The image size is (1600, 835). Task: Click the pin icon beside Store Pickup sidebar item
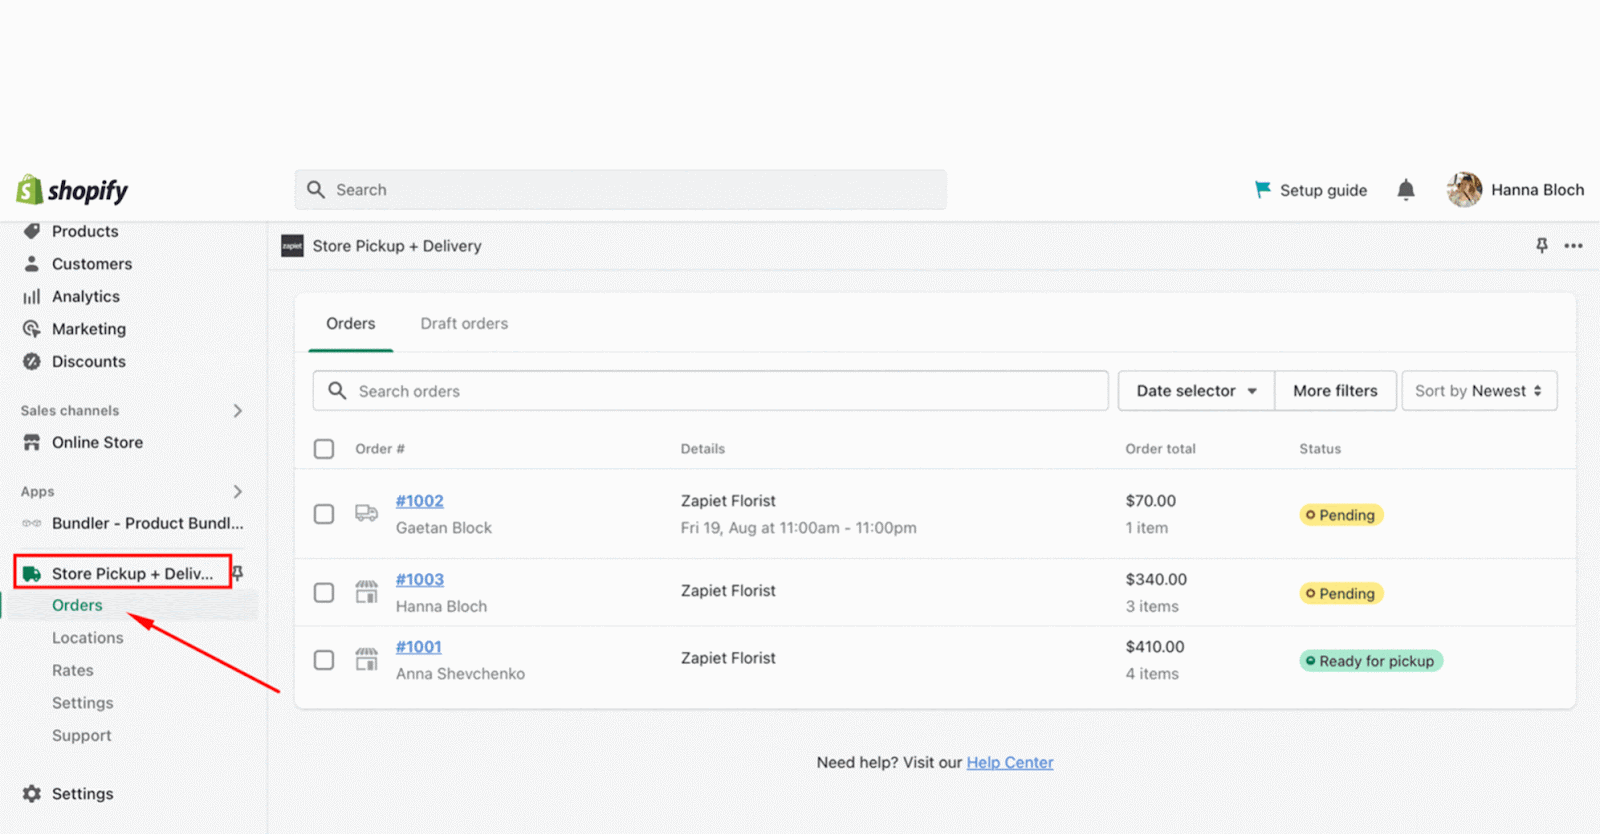[x=238, y=573]
